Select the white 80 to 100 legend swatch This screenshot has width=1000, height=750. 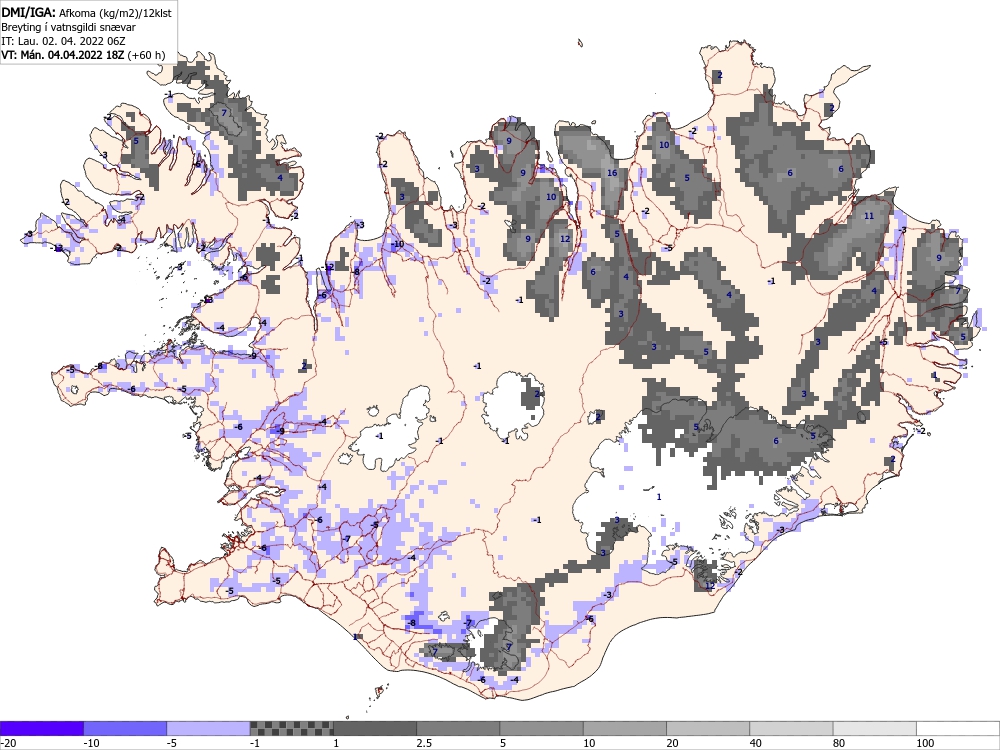pos(875,729)
